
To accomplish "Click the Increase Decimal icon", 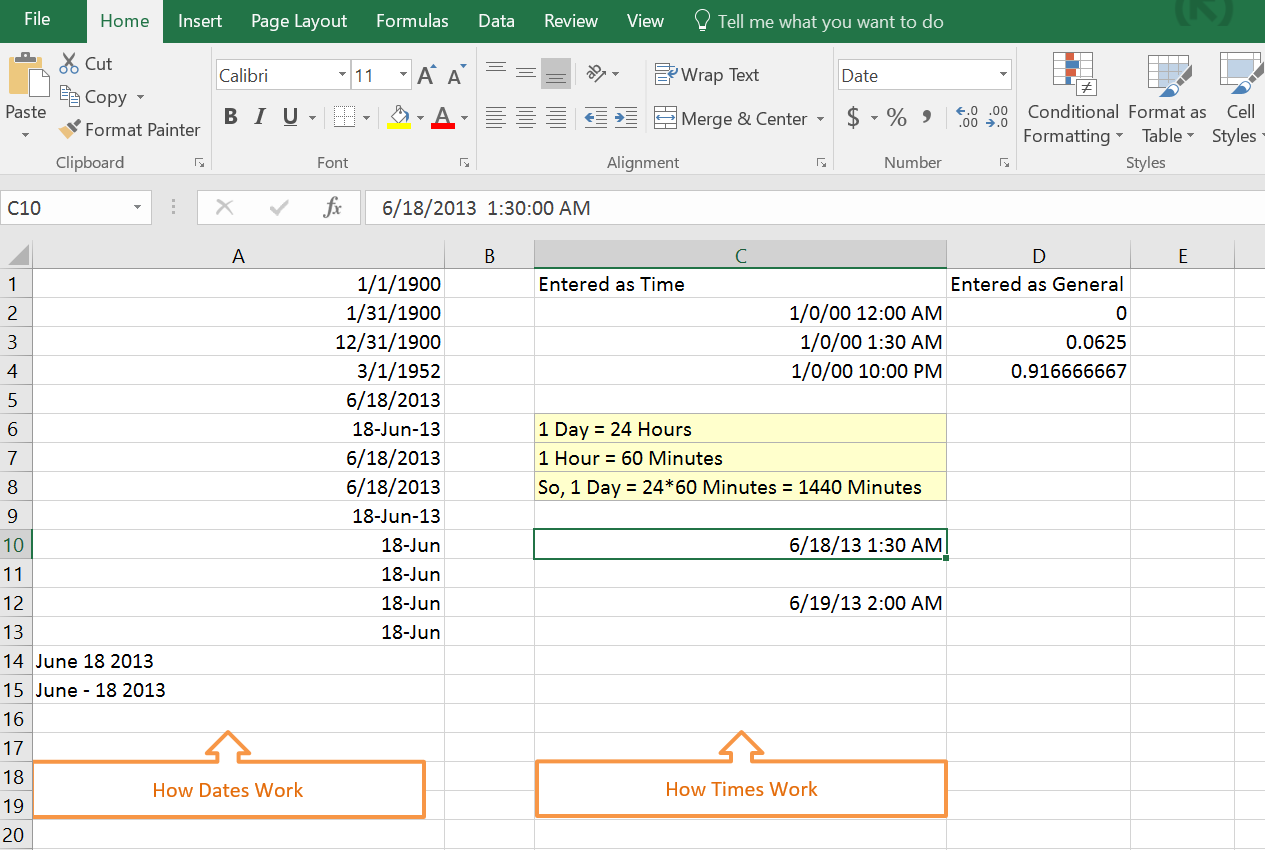I will [967, 118].
